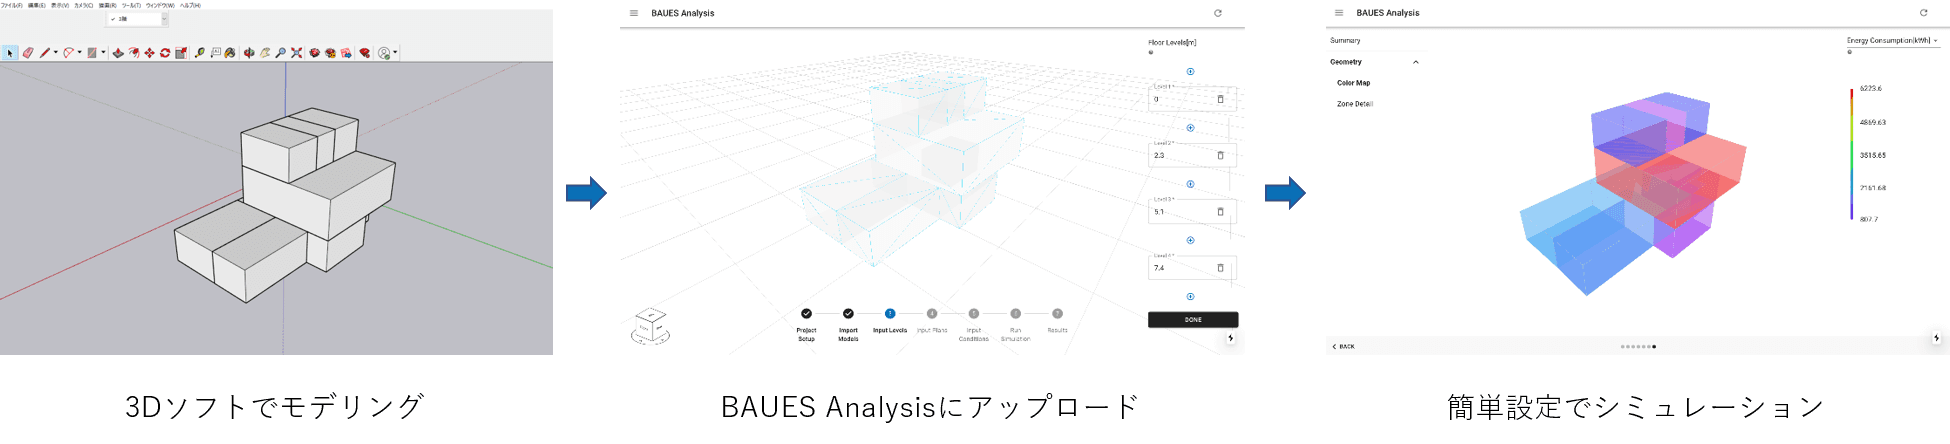Open the Energy Consumption[kWh] dropdown
This screenshot has width=1950, height=444.
point(1892,41)
